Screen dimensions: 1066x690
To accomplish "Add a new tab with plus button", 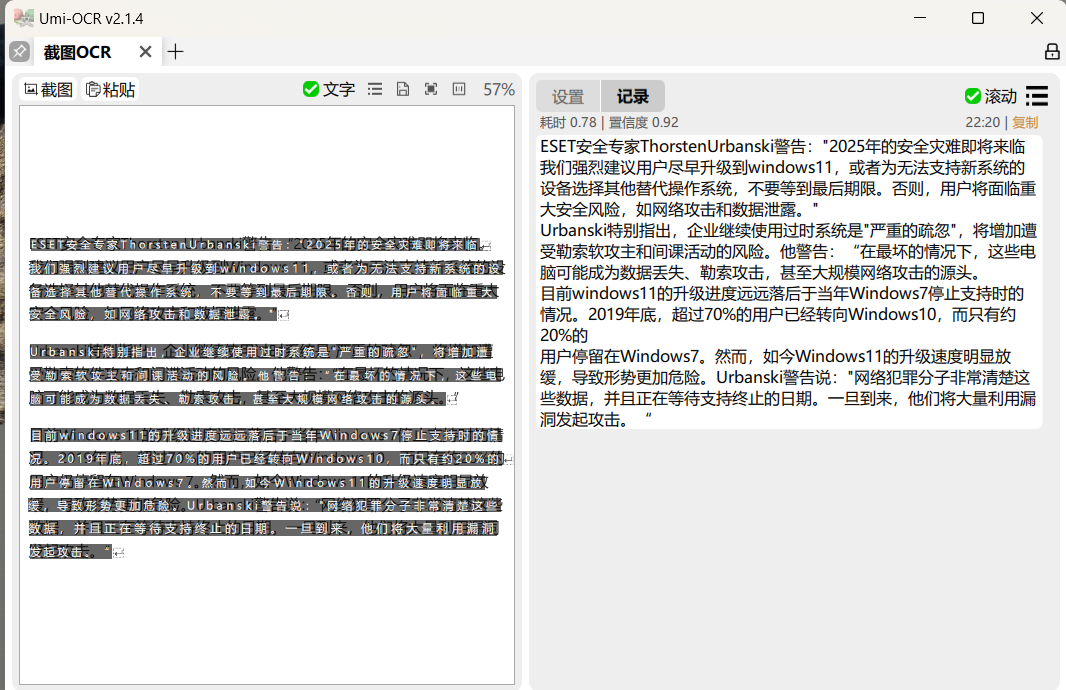I will [175, 52].
